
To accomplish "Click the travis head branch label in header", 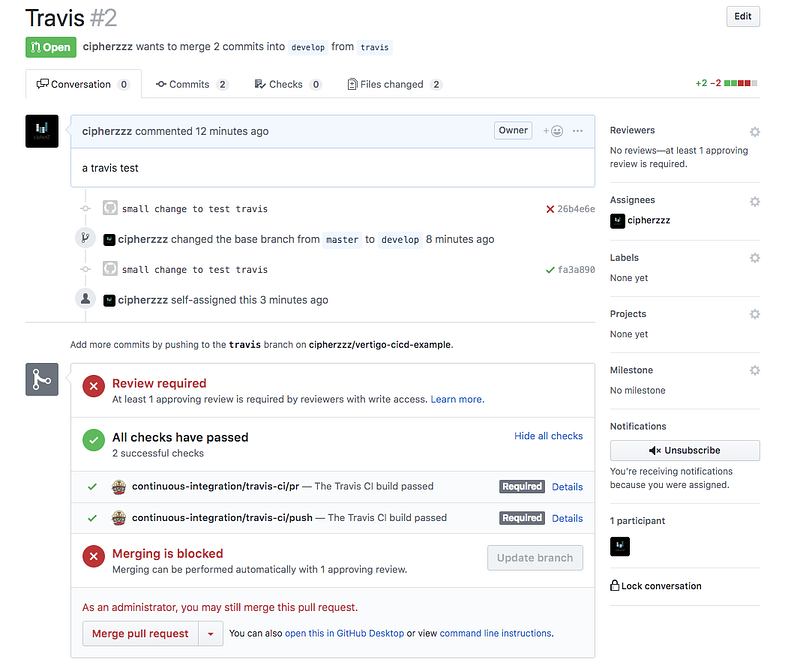I will 374,47.
